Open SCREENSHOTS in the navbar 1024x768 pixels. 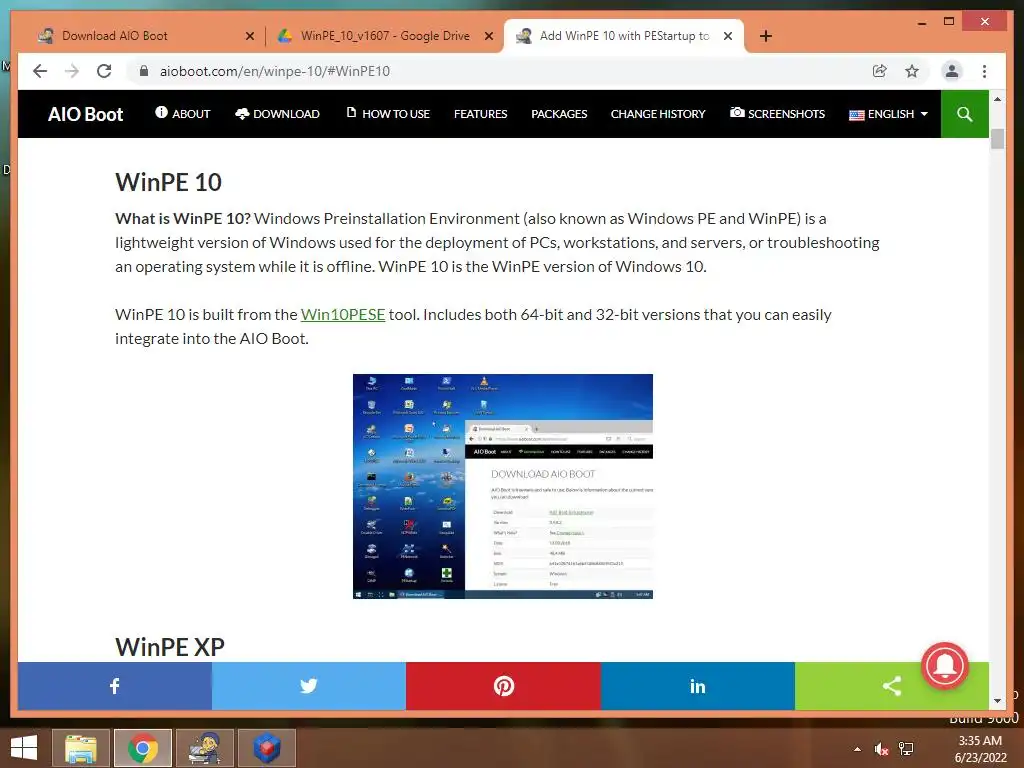tap(777, 114)
